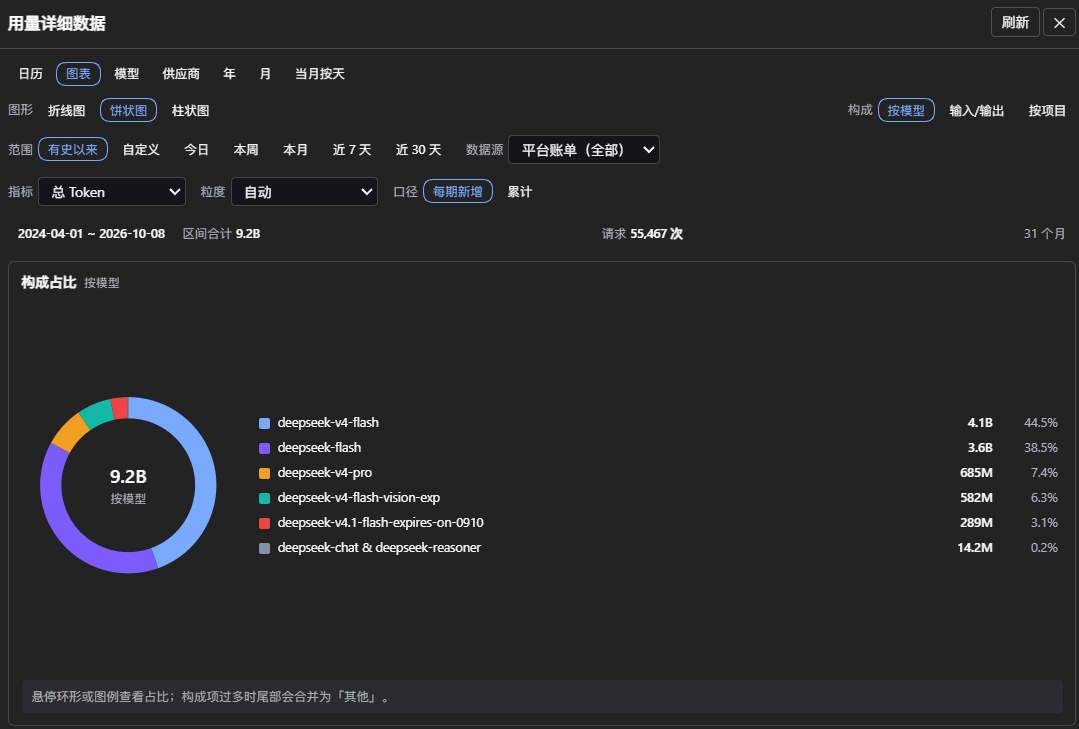
Task: Click the deepseek-v4-flash blue legend swatch
Action: tap(264, 423)
